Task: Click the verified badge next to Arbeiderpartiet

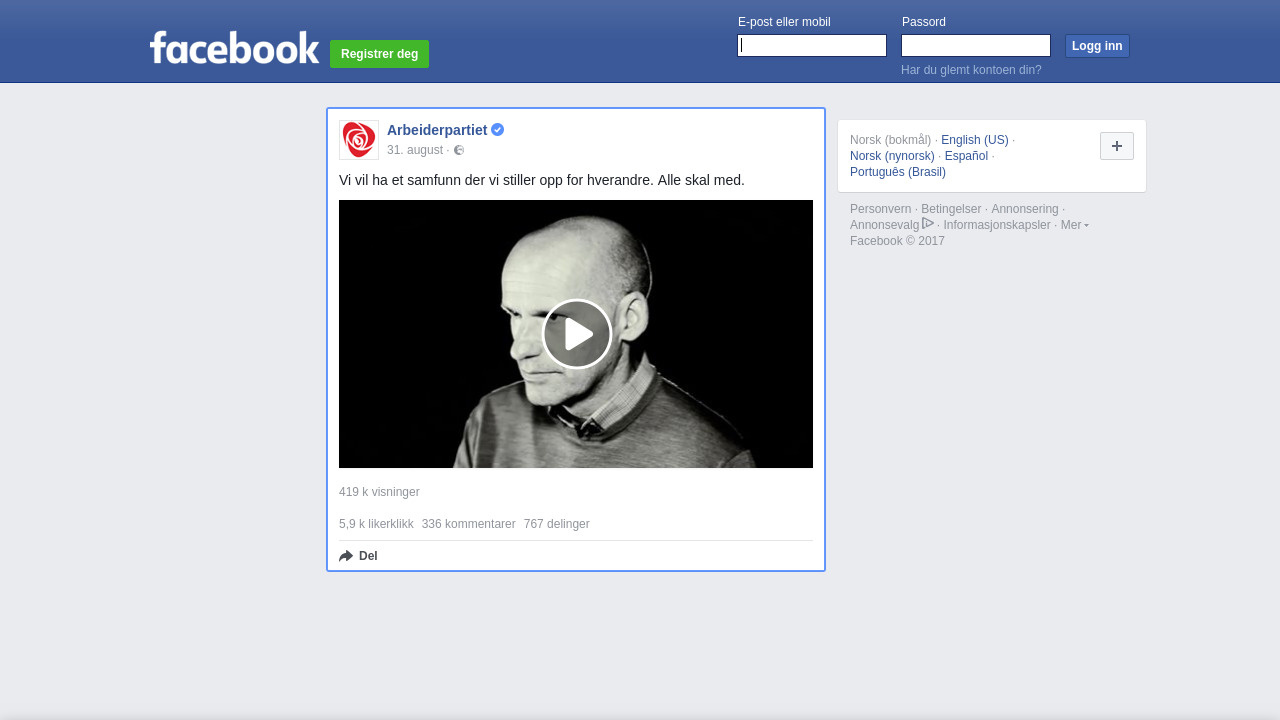Action: pyautogui.click(x=497, y=130)
